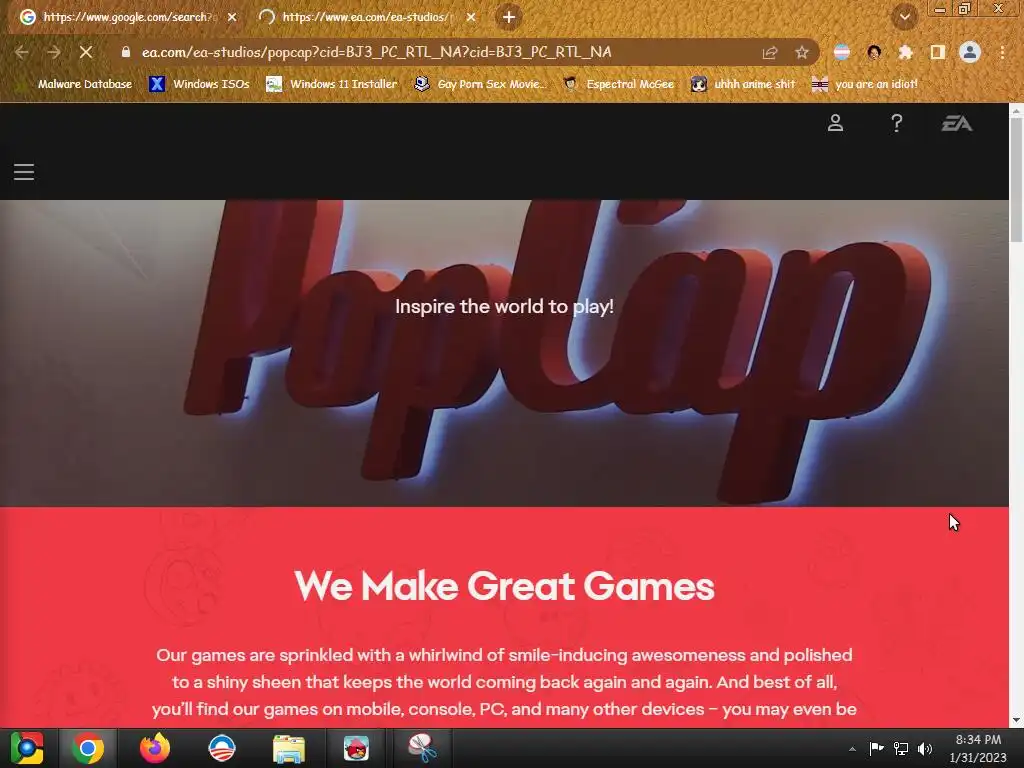This screenshot has width=1024, height=768.
Task: Show hidden system tray icons
Action: tap(852, 749)
